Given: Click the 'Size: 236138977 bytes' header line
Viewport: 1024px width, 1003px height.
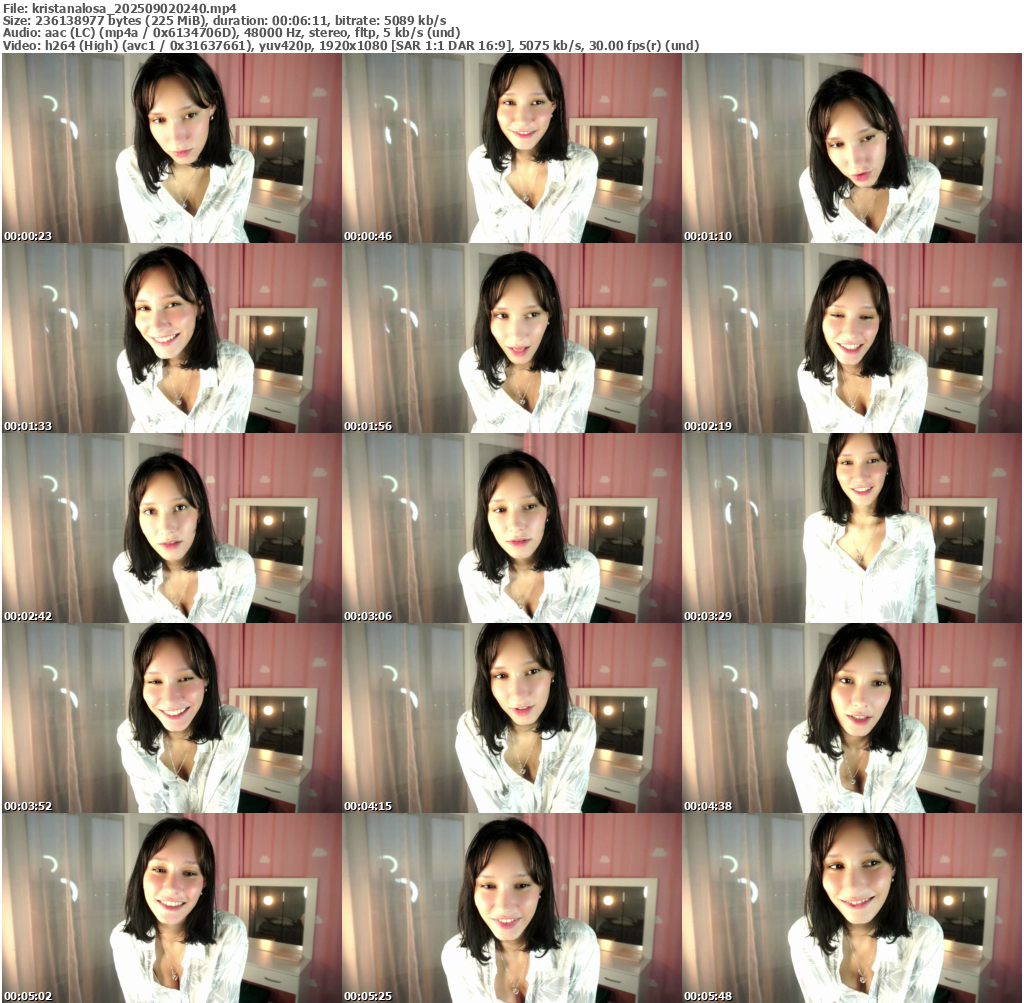Looking at the screenshot, I should click(x=225, y=21).
